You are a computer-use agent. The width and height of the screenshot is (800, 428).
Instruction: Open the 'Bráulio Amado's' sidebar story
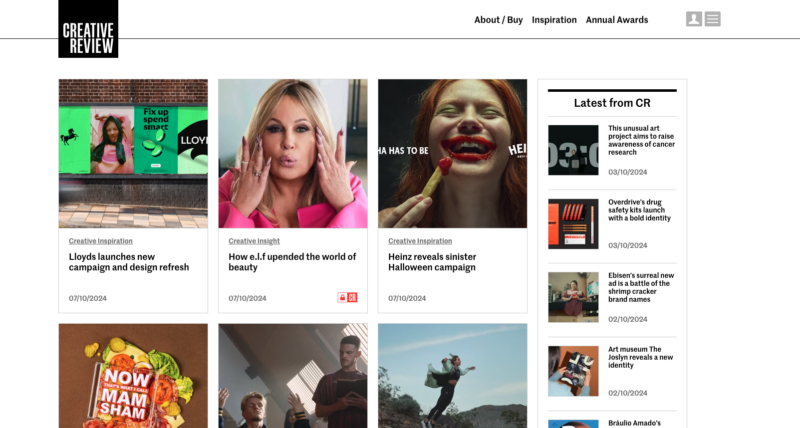634,423
